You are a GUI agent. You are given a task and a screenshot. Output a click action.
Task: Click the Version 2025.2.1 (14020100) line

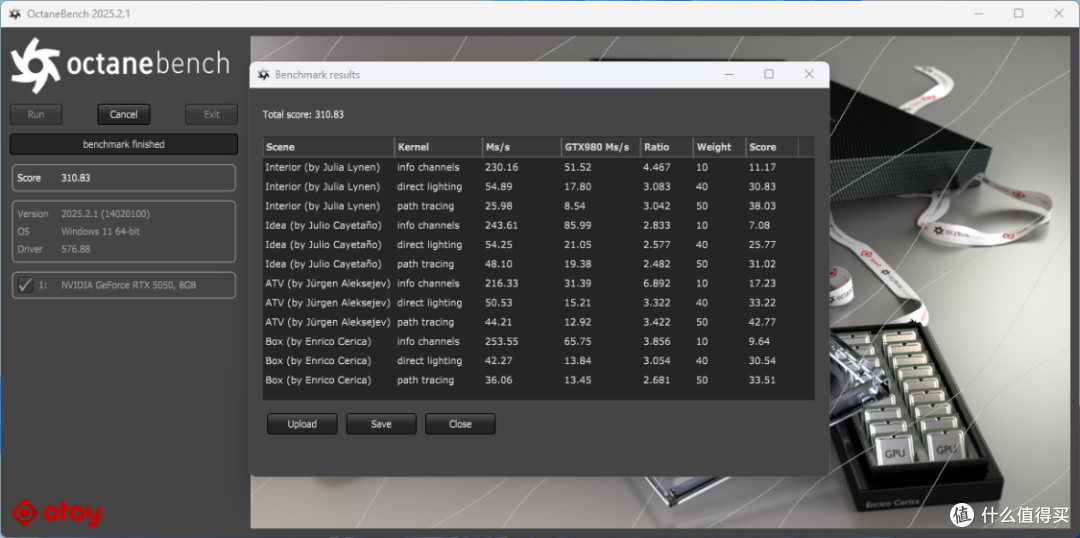(x=84, y=214)
